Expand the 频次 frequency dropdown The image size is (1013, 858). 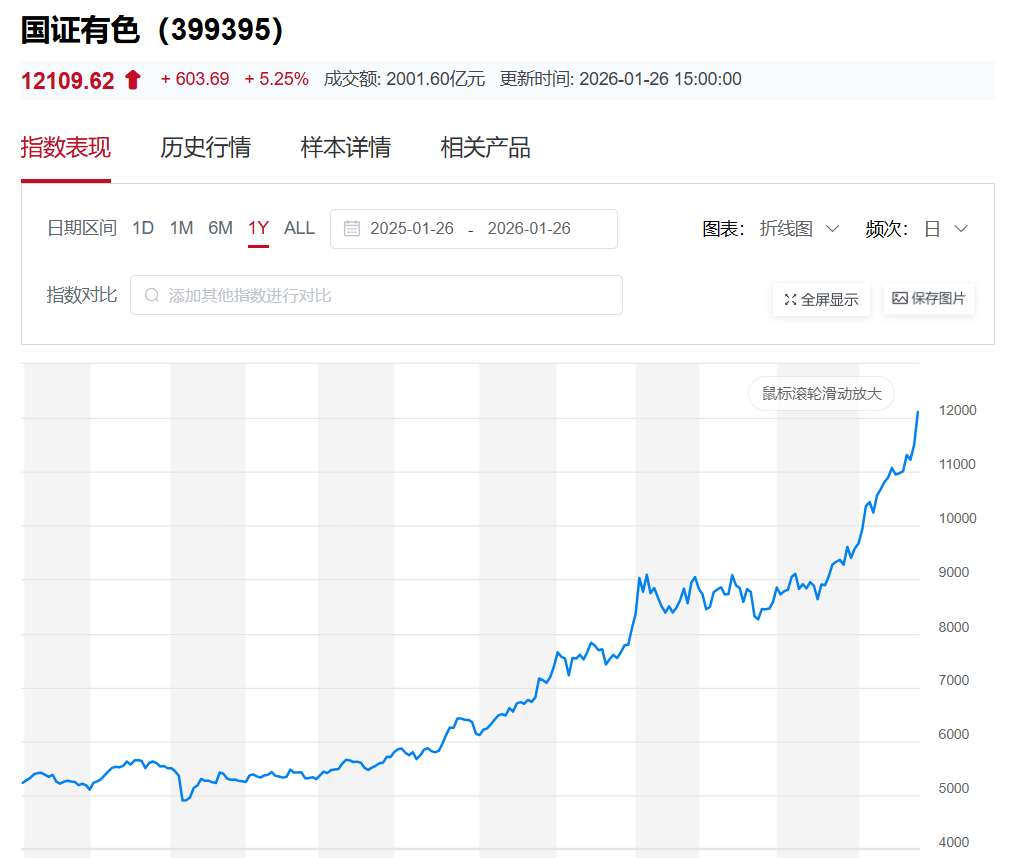[945, 229]
